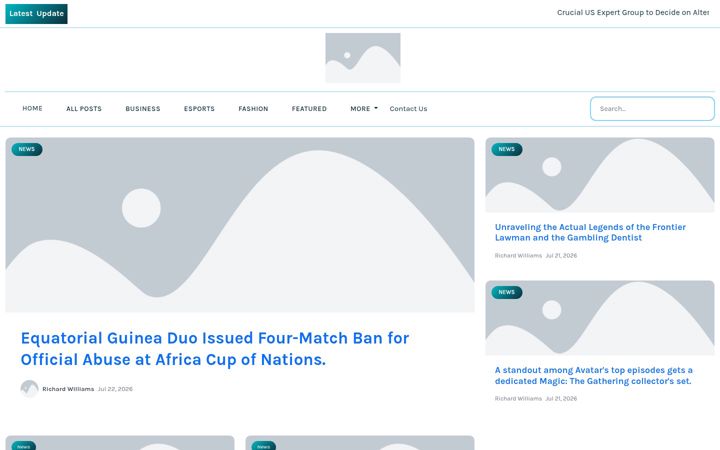Select the BUSINESS menu item
The width and height of the screenshot is (720, 450).
[143, 109]
